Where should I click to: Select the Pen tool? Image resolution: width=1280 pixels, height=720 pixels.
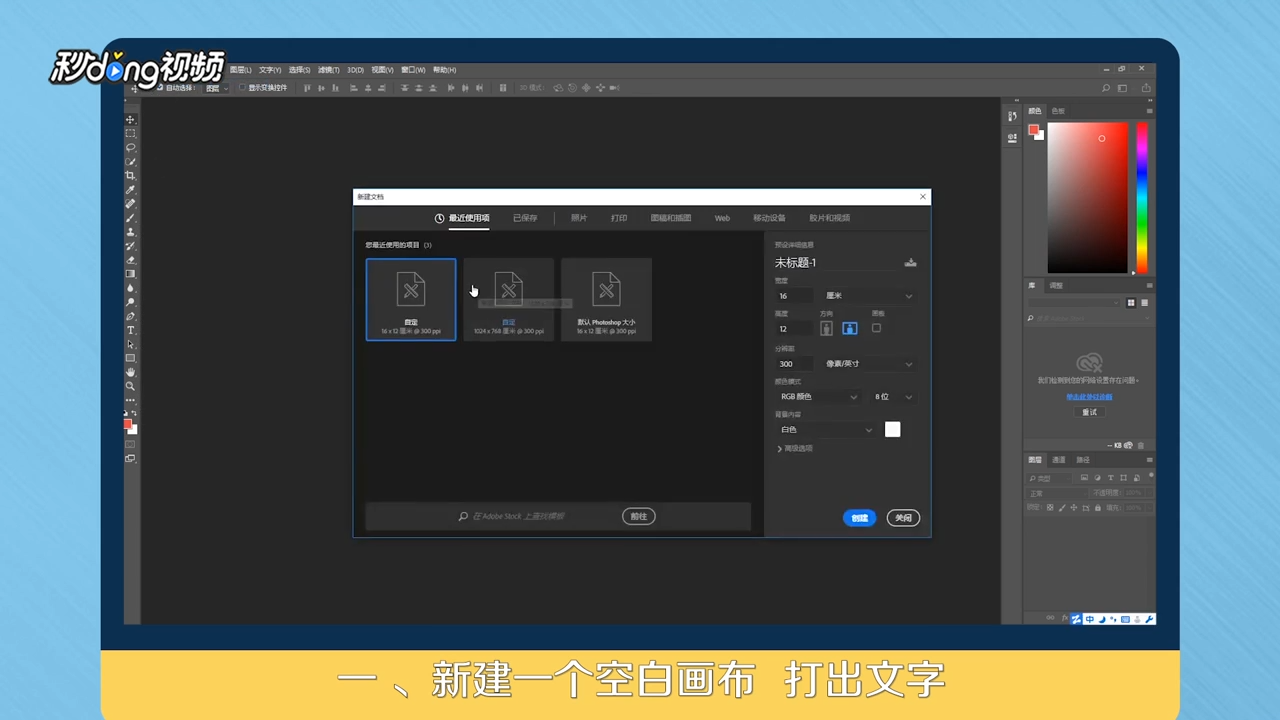130,316
